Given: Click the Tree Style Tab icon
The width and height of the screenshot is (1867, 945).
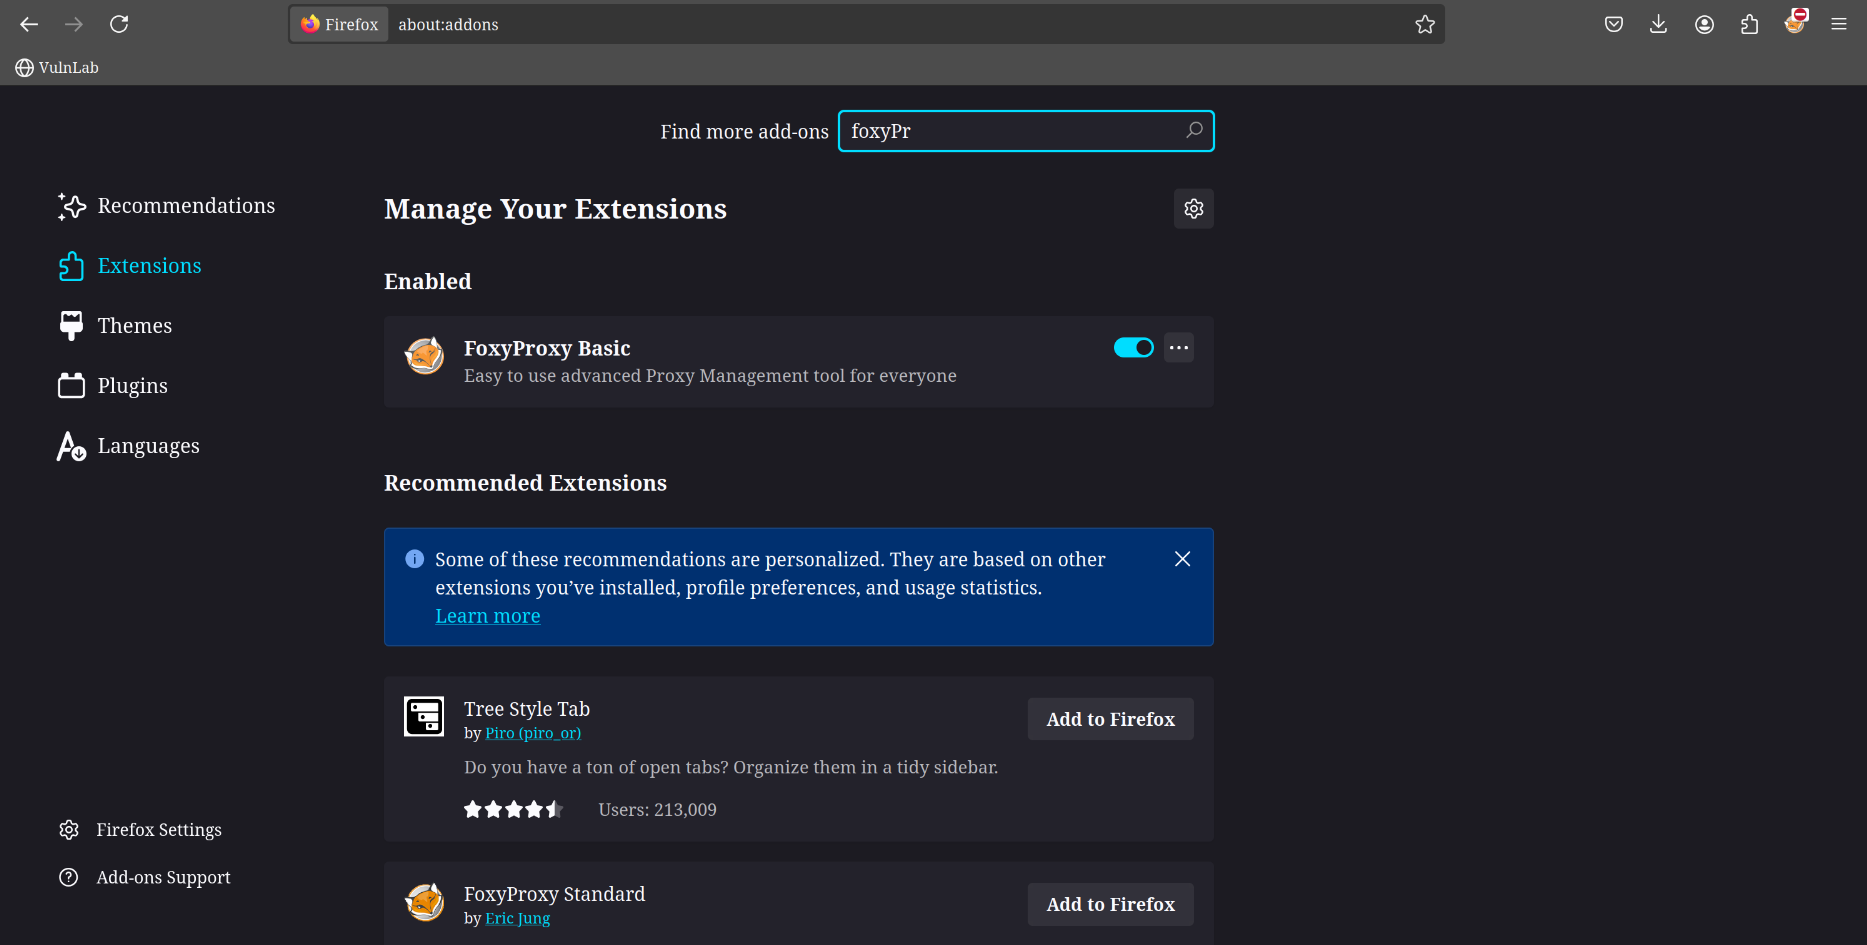Looking at the screenshot, I should pos(424,717).
